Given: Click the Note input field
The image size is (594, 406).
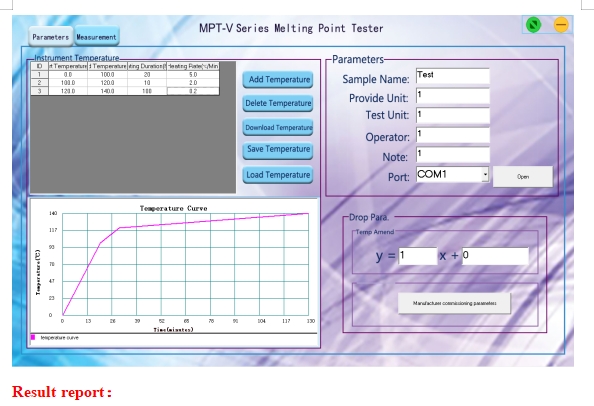Looking at the screenshot, I should point(453,155).
